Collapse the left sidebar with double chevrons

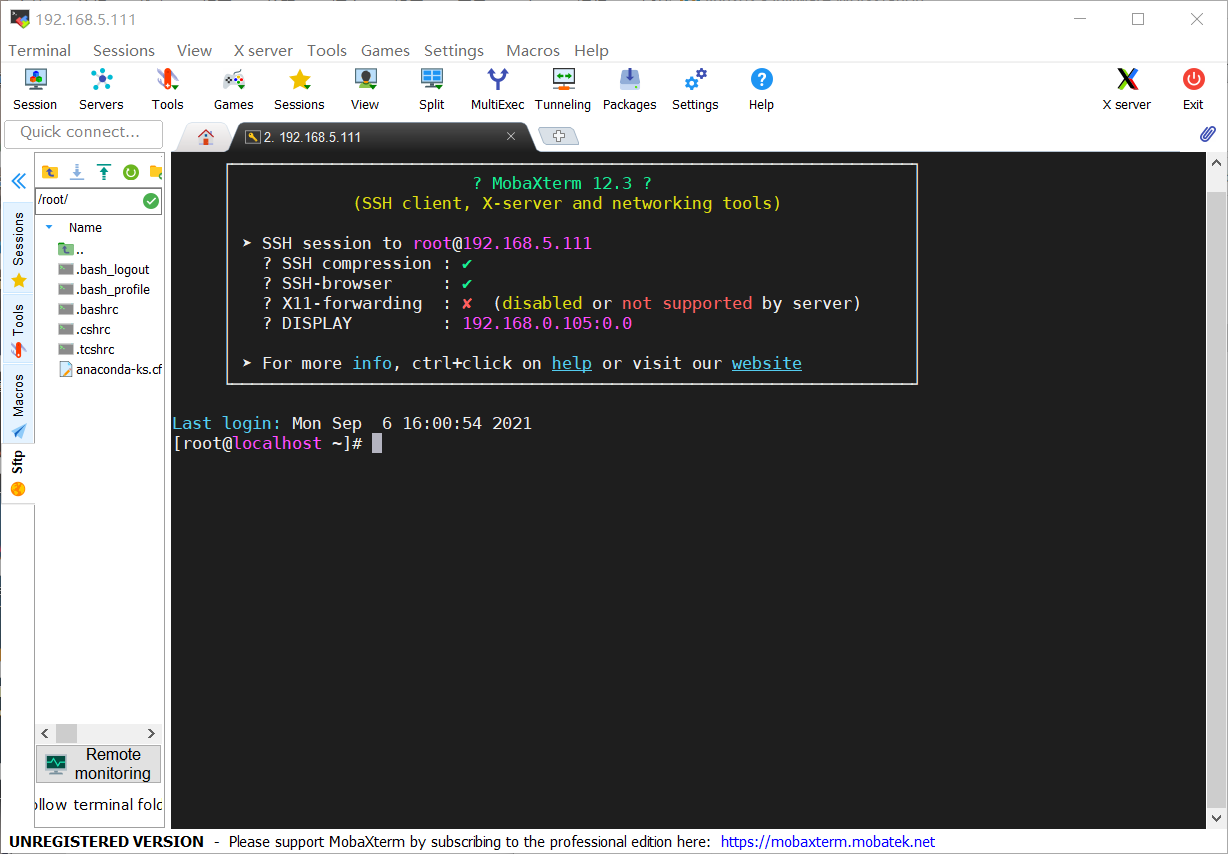(18, 181)
